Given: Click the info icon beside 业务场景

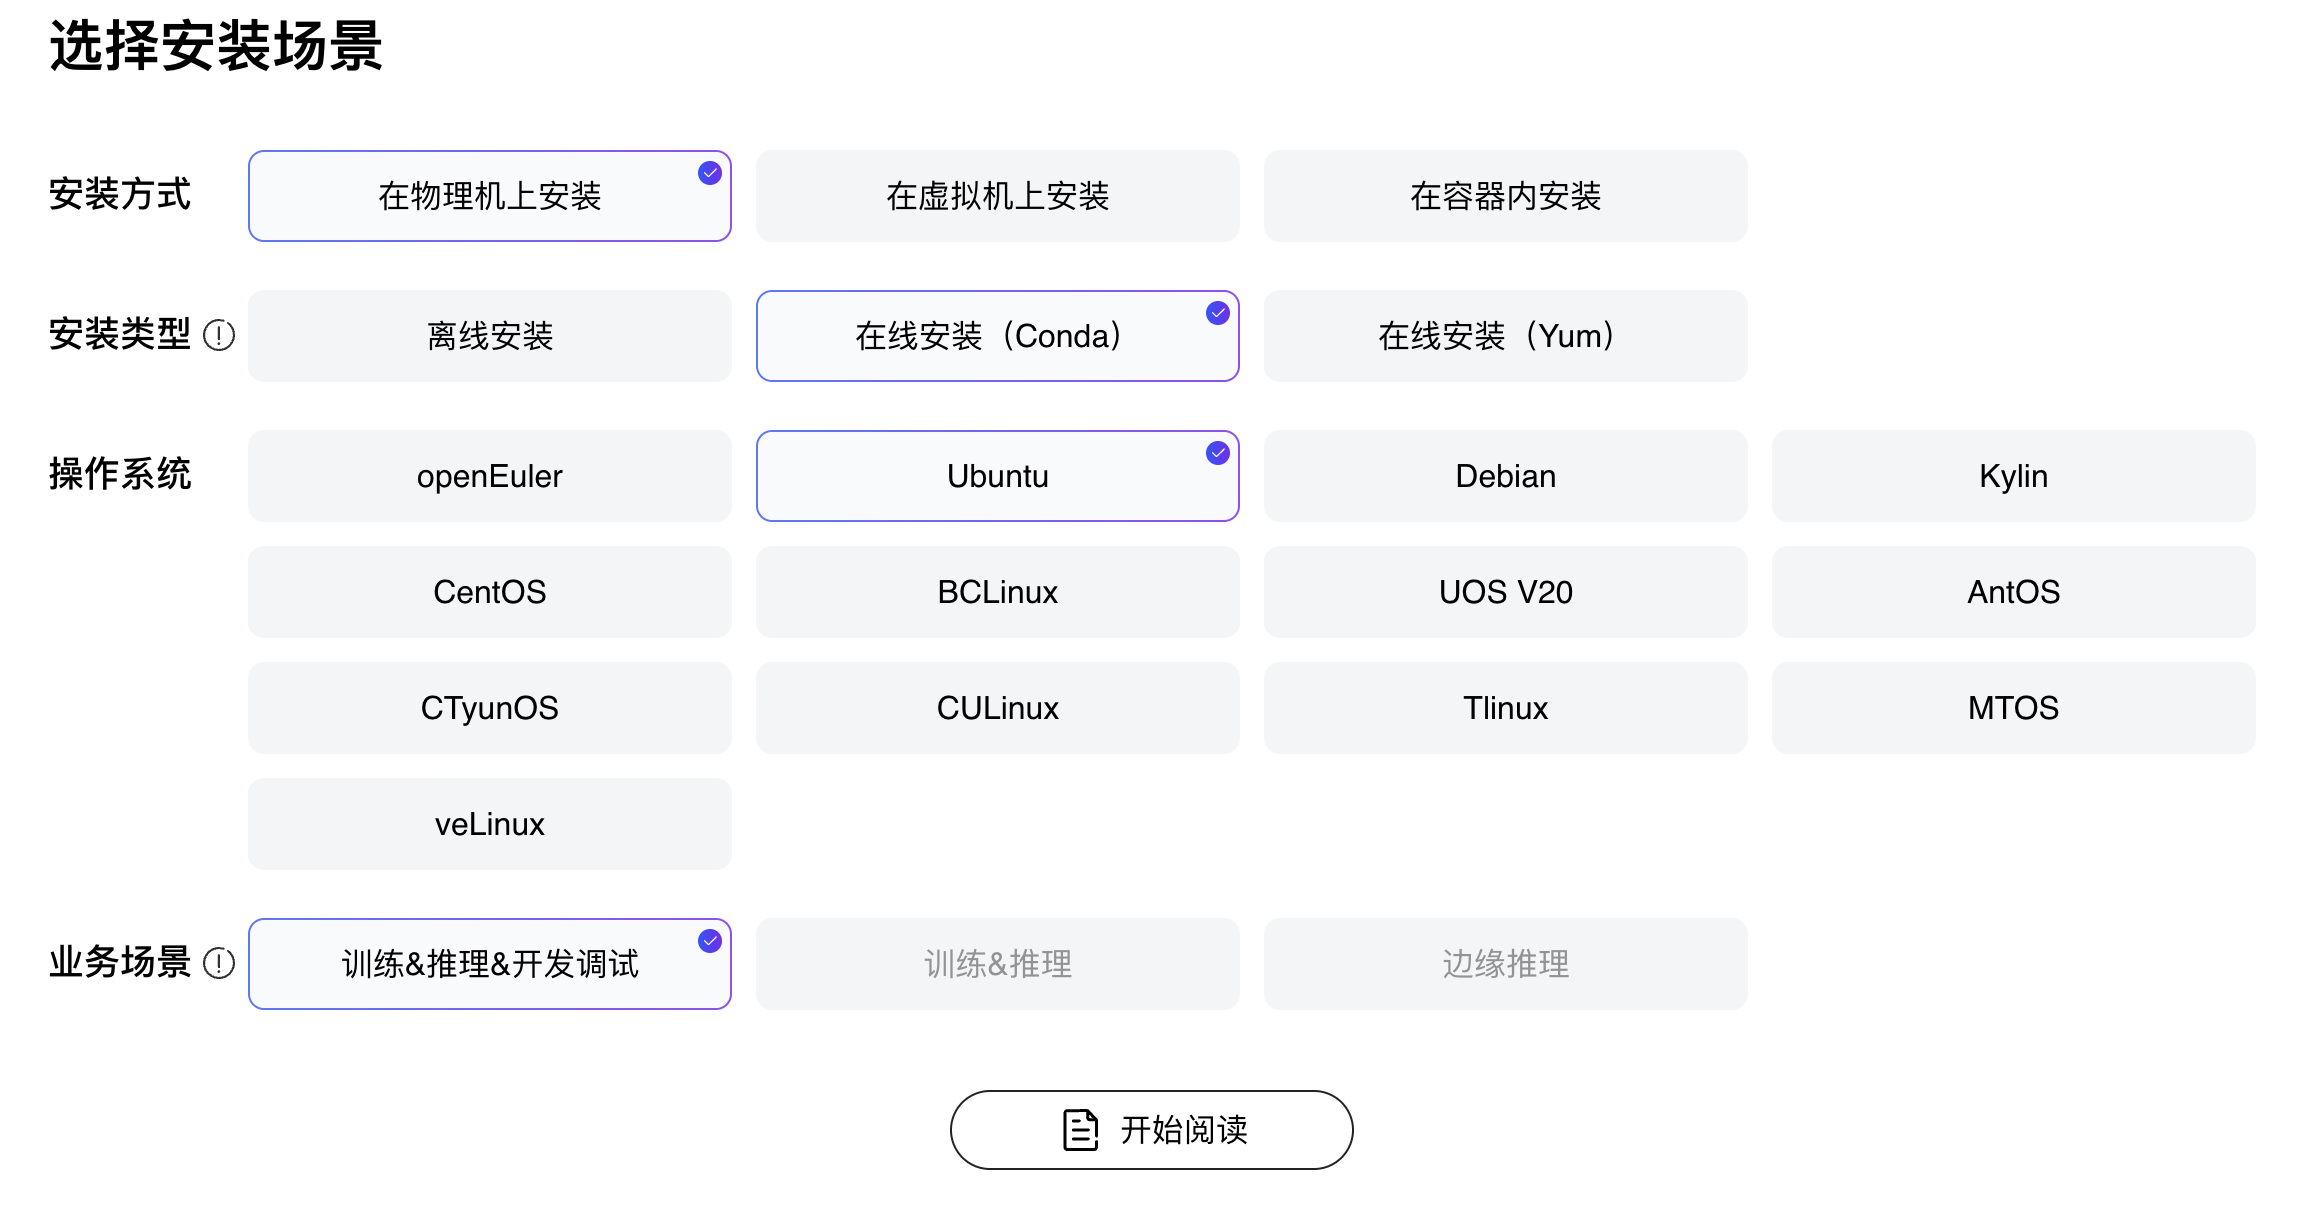Looking at the screenshot, I should 218,963.
